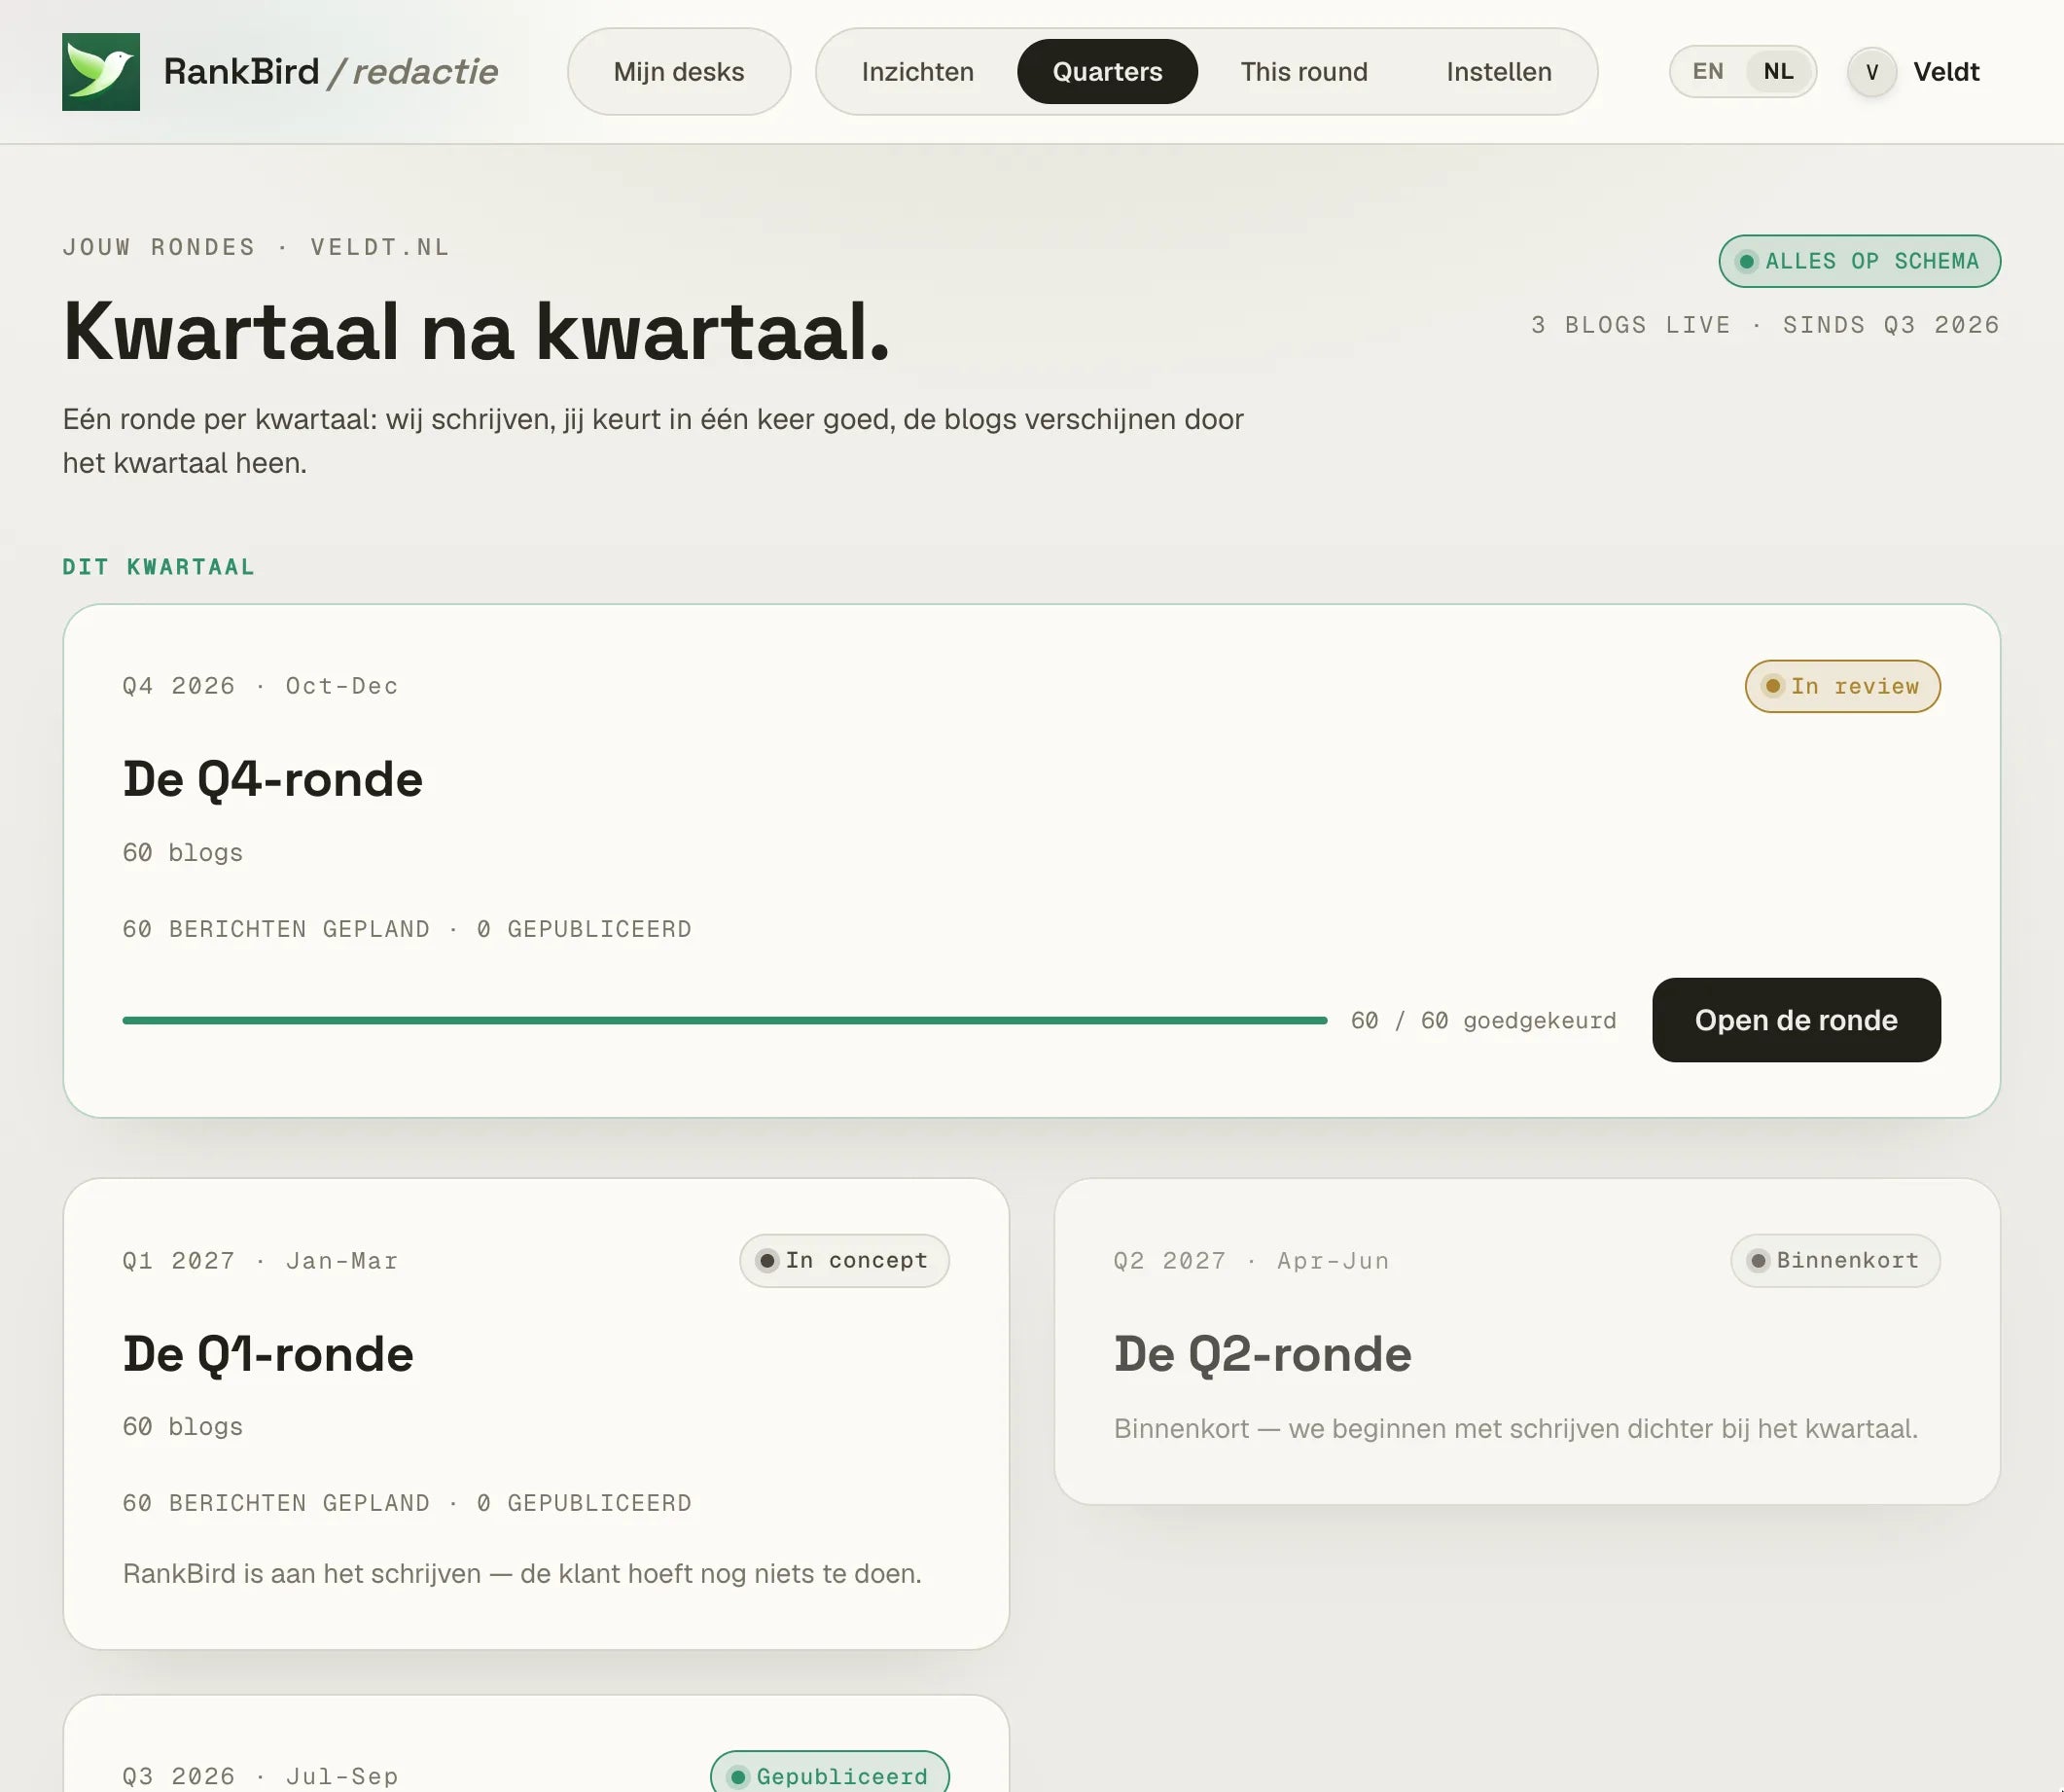The width and height of the screenshot is (2064, 1792).
Task: Switch language to EN
Action: coord(1707,72)
